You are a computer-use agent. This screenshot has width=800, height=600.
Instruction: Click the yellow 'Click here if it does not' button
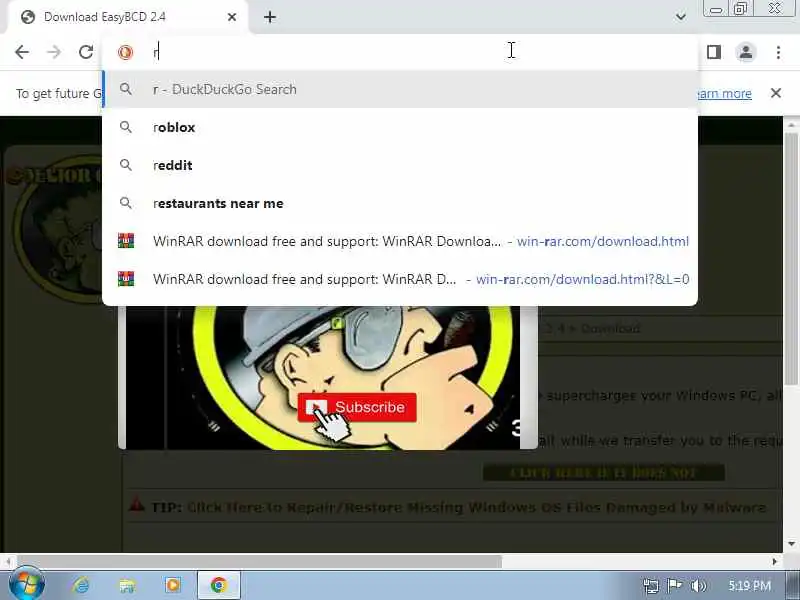pos(604,473)
